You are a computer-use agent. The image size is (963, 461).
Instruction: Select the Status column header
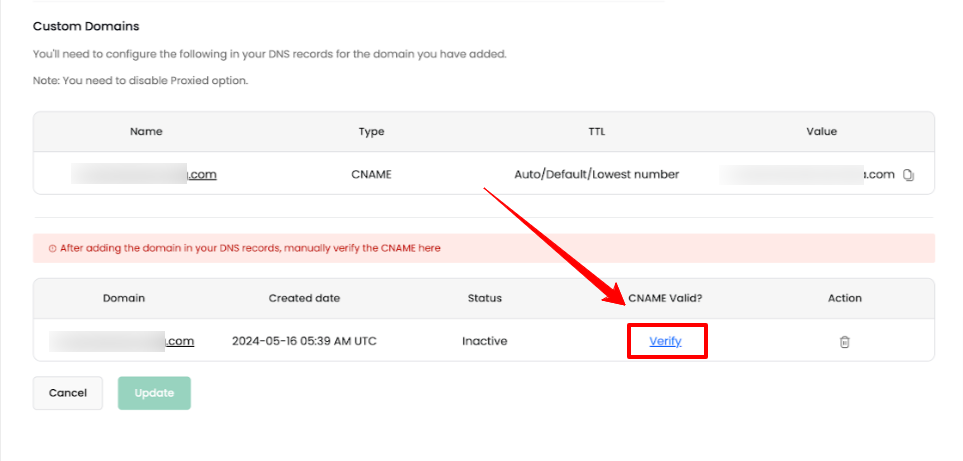coord(484,298)
